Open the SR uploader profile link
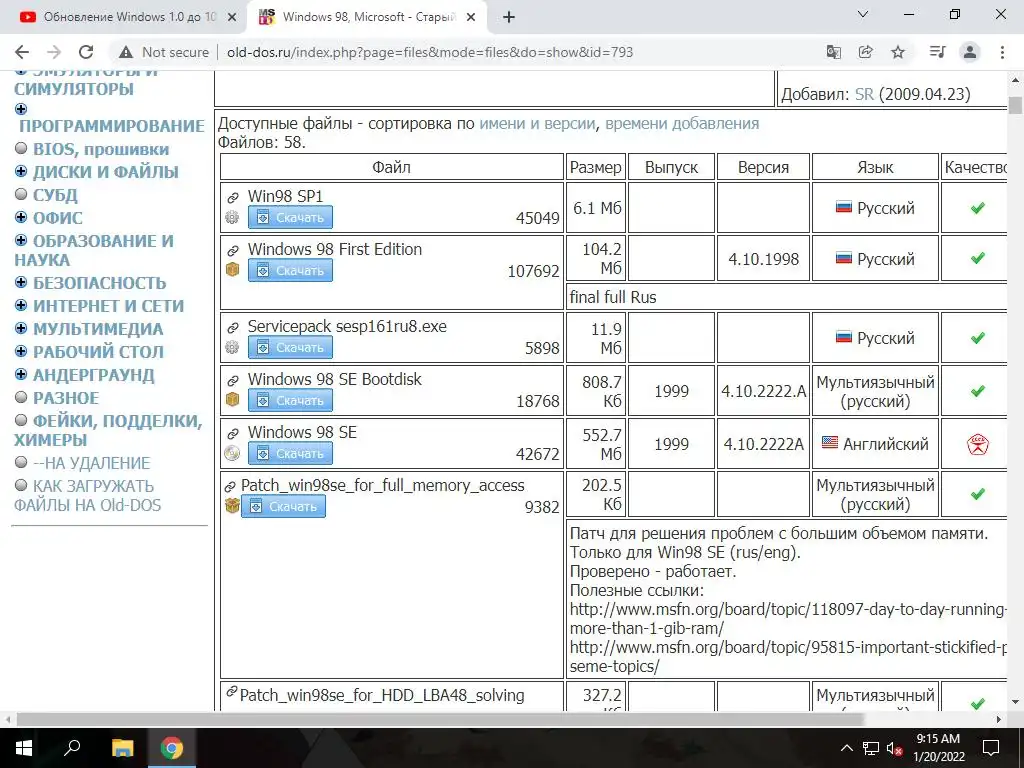Viewport: 1024px width, 768px height. [x=864, y=94]
